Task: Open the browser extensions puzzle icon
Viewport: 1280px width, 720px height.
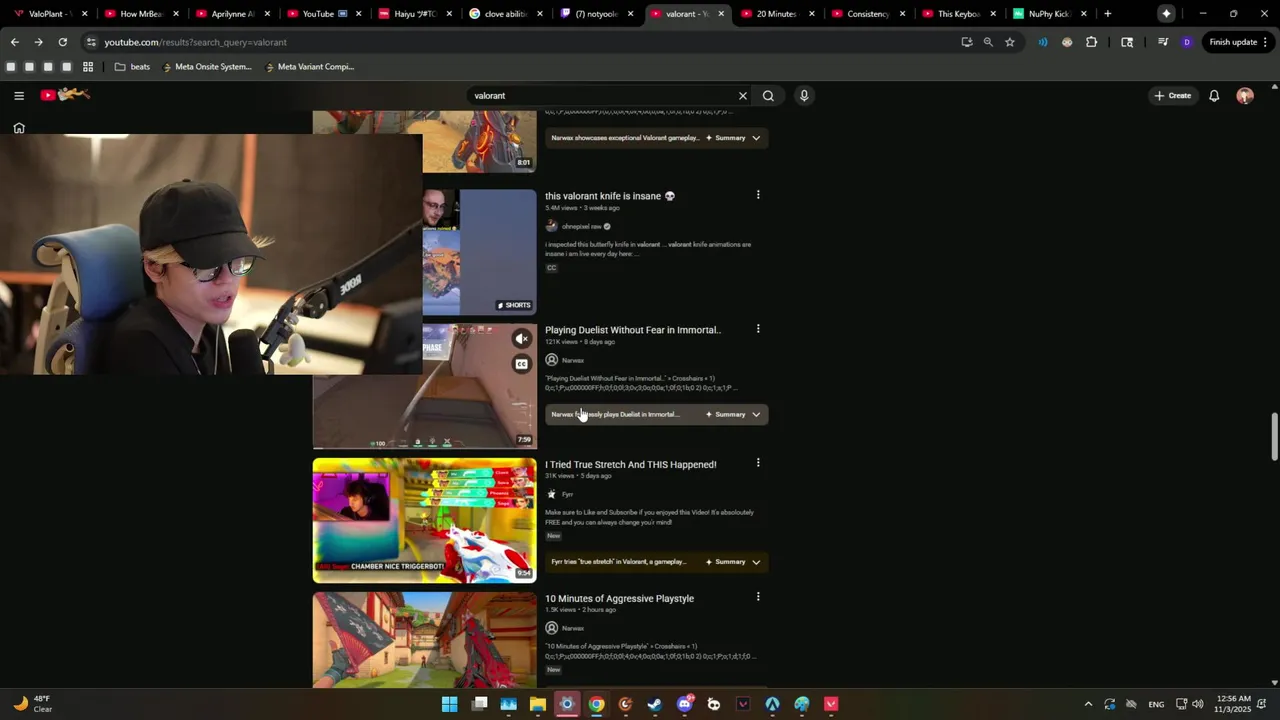Action: click(1091, 42)
